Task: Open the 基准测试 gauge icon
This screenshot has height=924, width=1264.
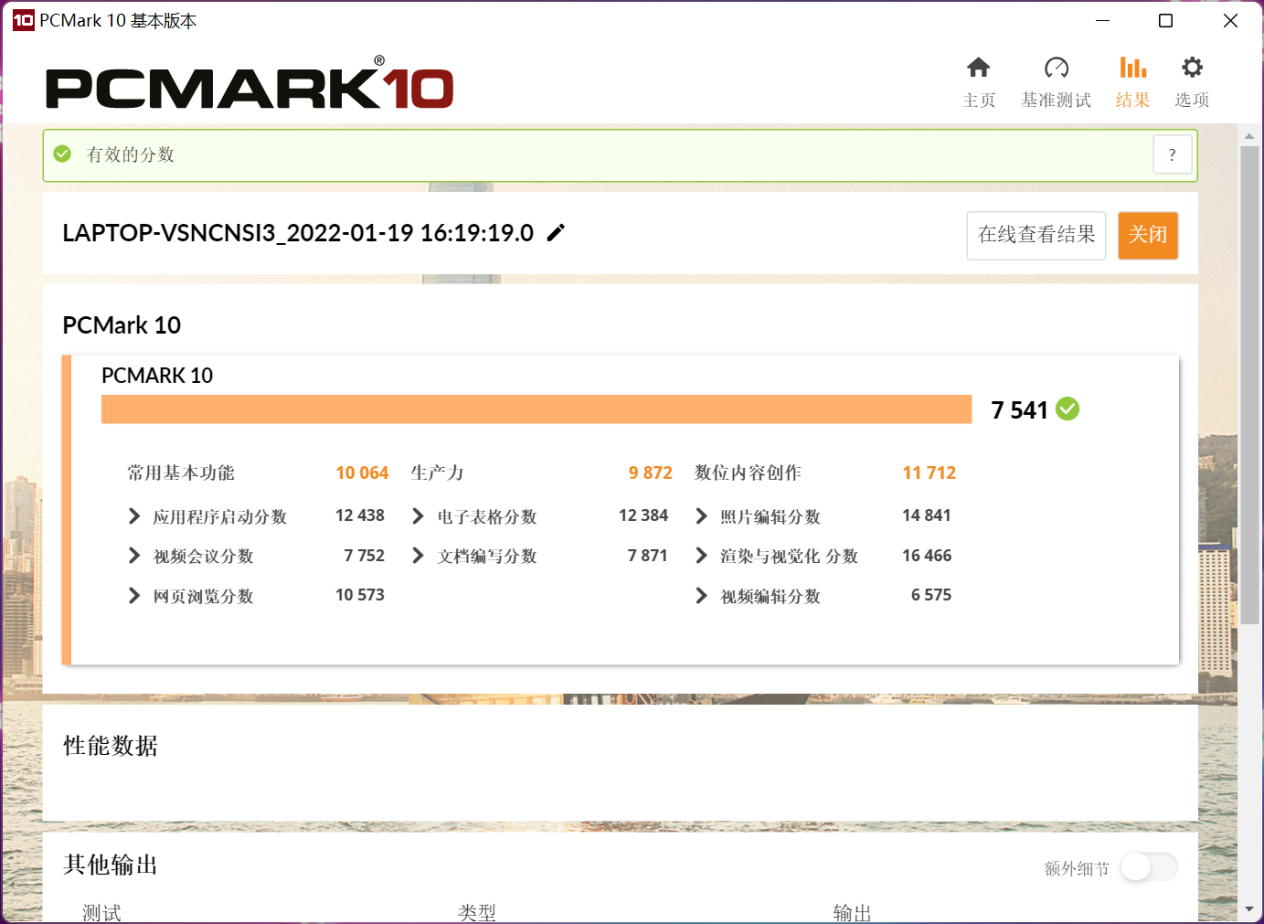Action: click(x=1056, y=67)
